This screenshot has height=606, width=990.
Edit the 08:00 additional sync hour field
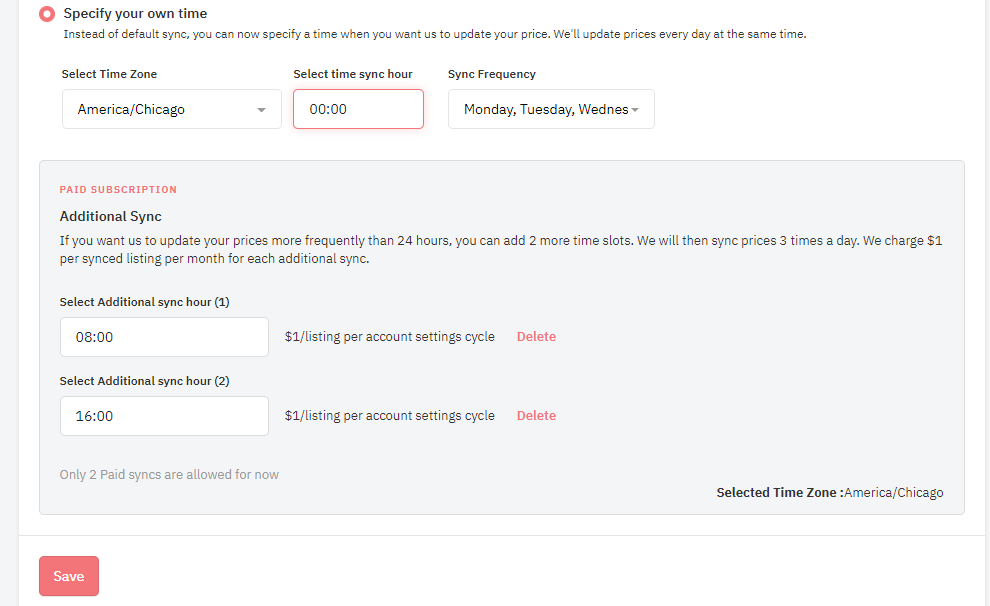(164, 337)
